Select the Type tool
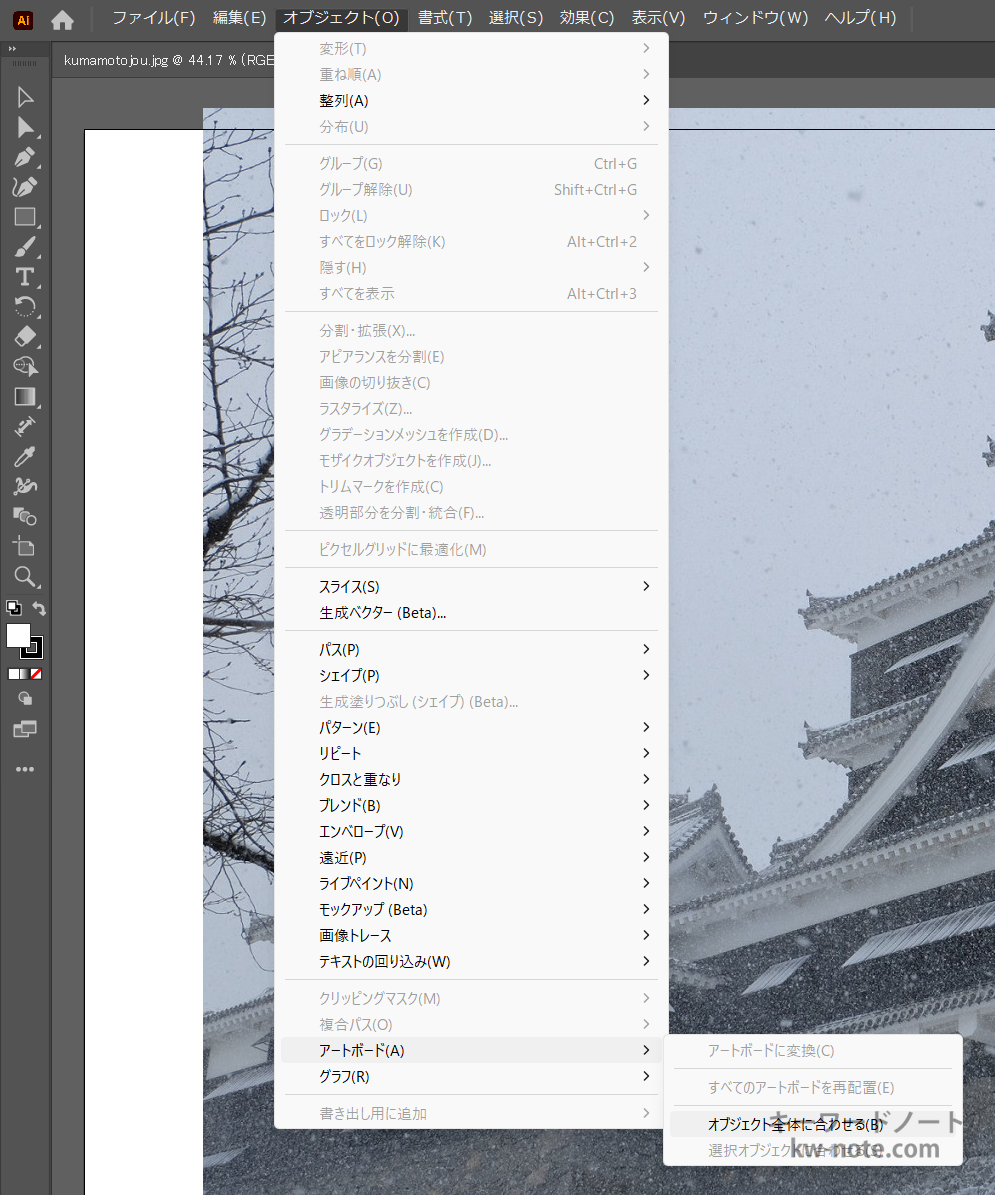 (x=25, y=277)
